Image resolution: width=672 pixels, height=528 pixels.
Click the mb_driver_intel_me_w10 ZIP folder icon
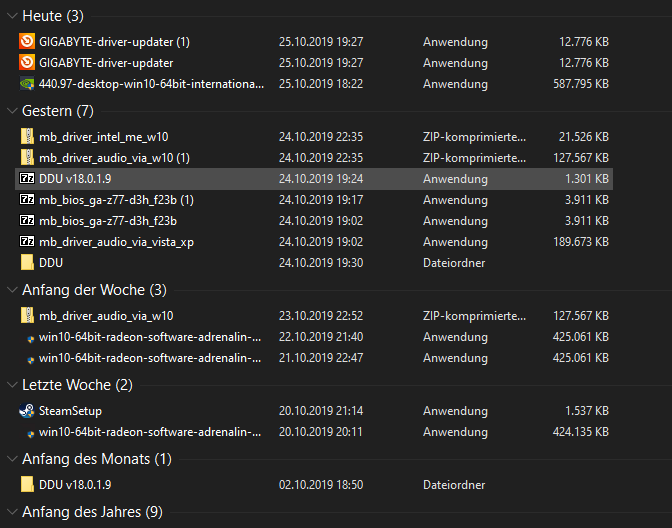(27, 136)
